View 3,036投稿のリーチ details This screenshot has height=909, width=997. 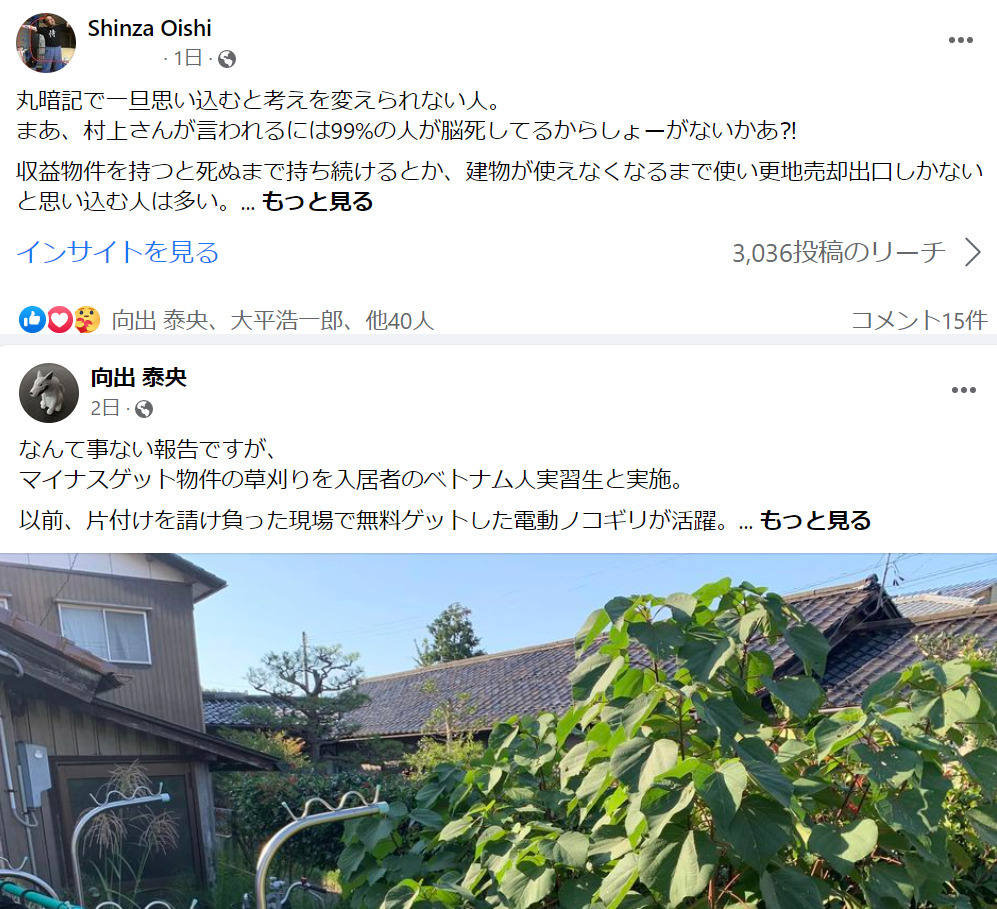(x=839, y=253)
